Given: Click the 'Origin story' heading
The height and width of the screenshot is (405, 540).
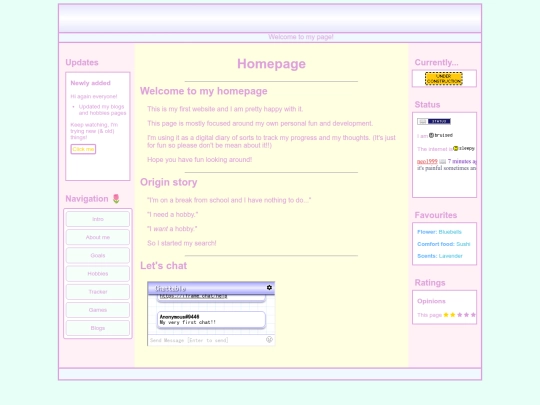Looking at the screenshot, I should point(168,182).
